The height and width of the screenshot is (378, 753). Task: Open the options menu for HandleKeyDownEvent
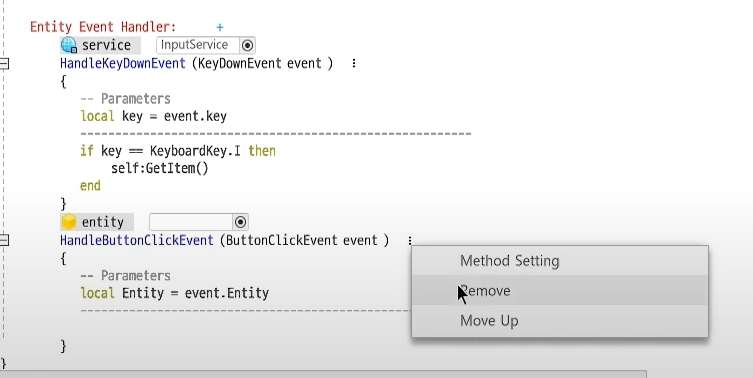coord(354,63)
